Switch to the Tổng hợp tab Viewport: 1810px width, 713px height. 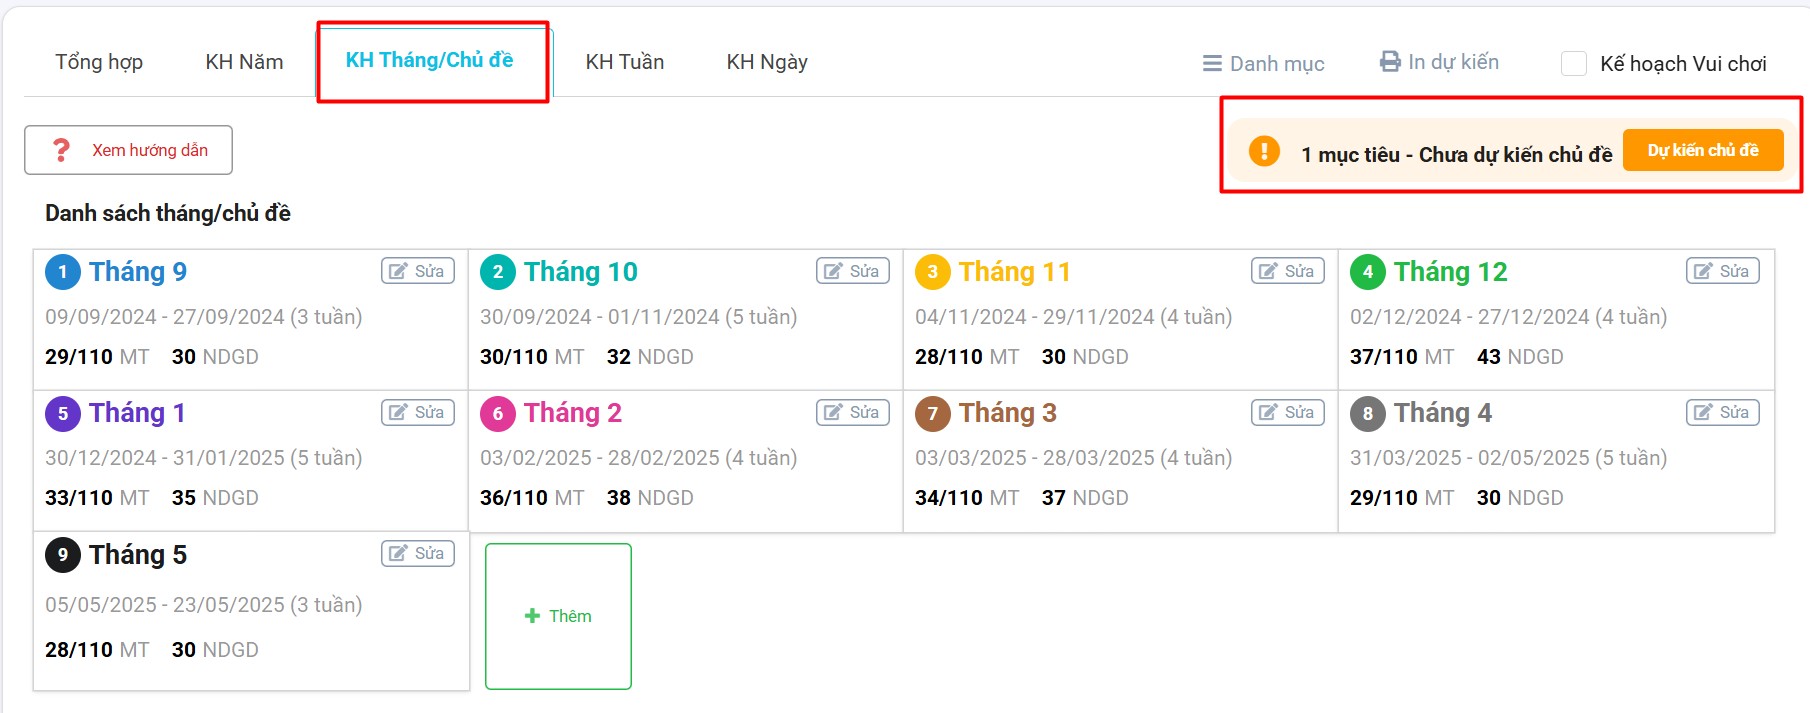coord(99,62)
